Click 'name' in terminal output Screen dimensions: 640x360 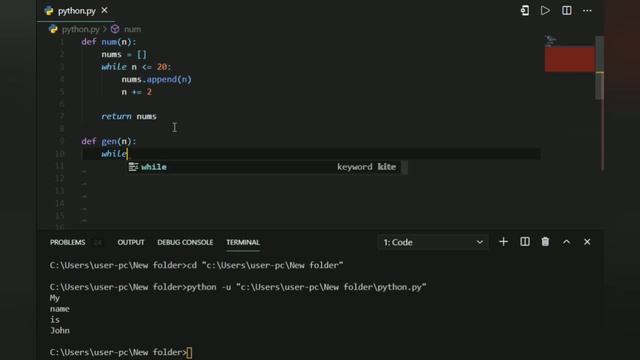pyautogui.click(x=60, y=309)
